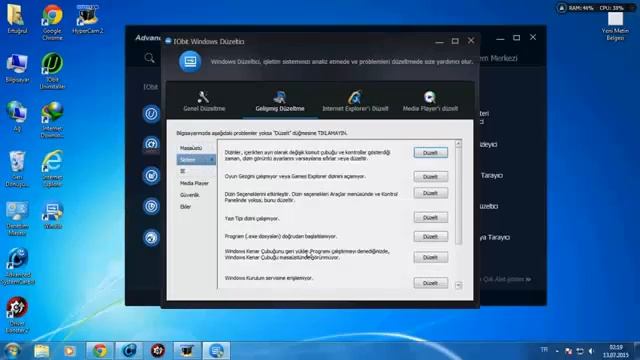Click fifth circular sidebar icon in Advanced SystemCare
640x360 pixels.
(151, 238)
